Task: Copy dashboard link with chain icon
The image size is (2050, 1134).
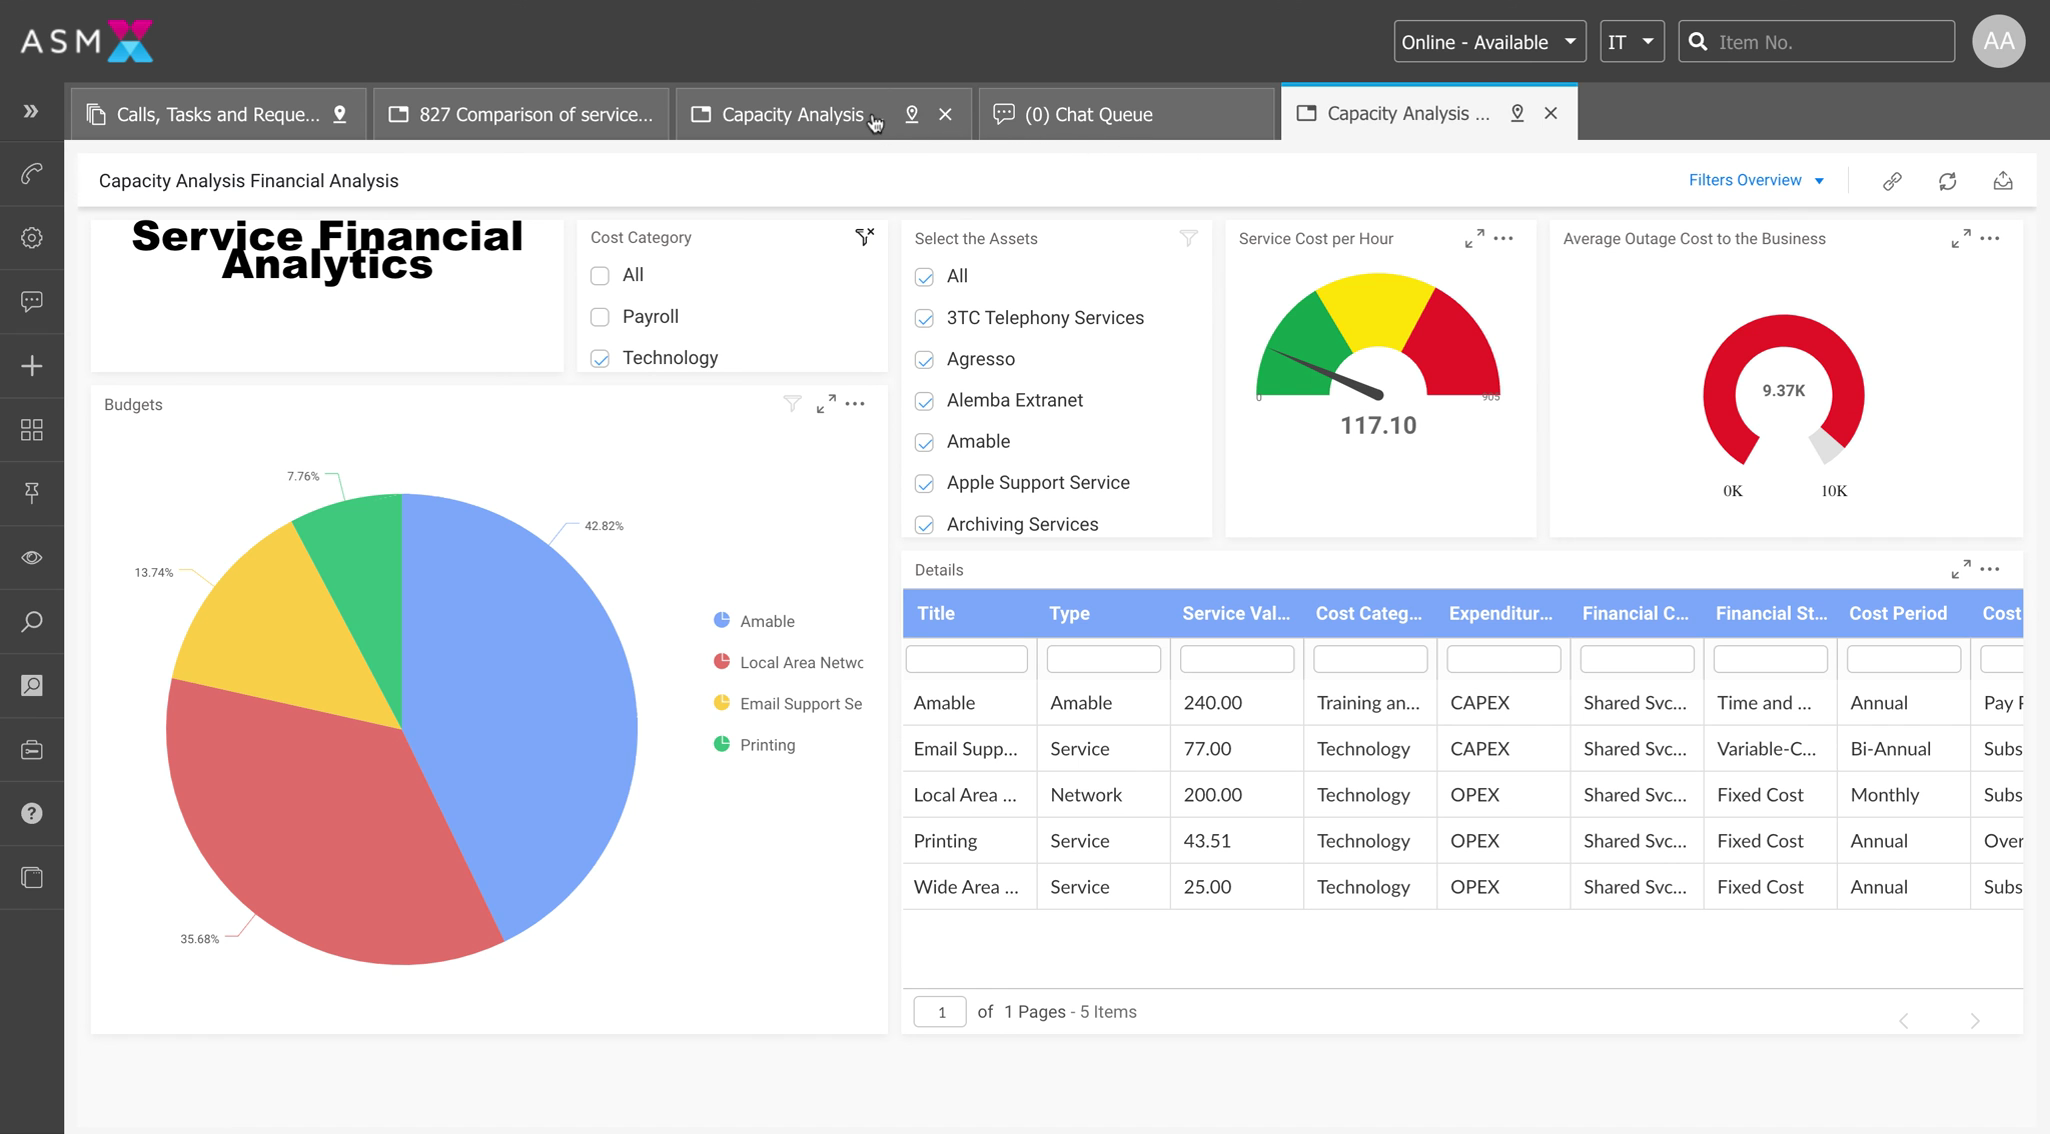Action: tap(1892, 181)
